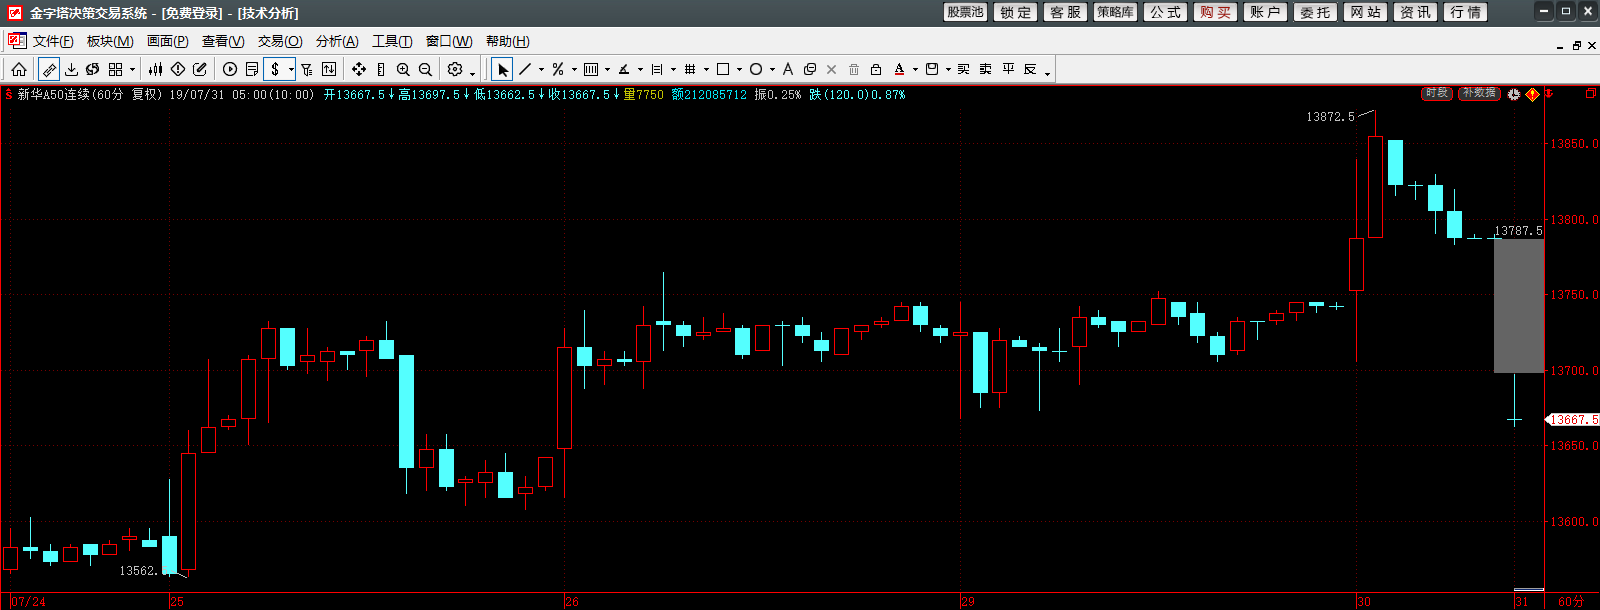The height and width of the screenshot is (610, 1600).
Task: Open the 分析(A) menu
Action: [337, 41]
